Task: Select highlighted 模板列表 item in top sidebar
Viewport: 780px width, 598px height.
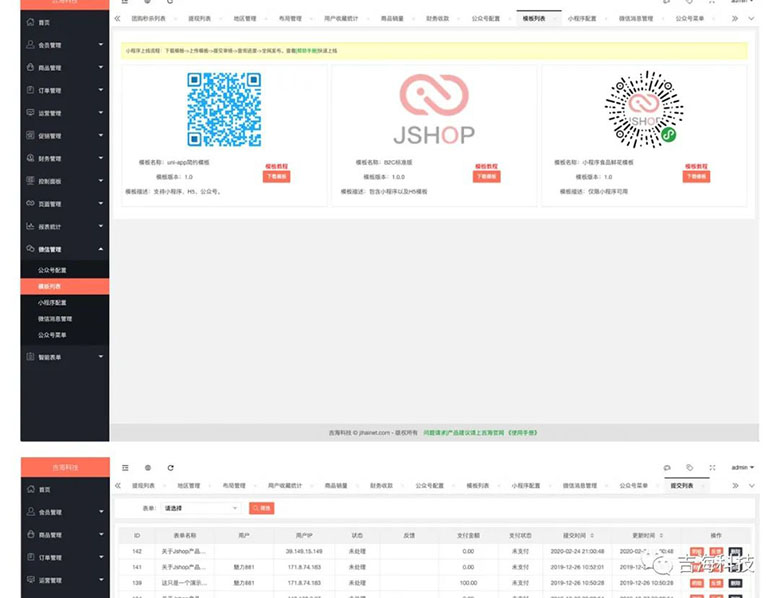Action: (65, 286)
